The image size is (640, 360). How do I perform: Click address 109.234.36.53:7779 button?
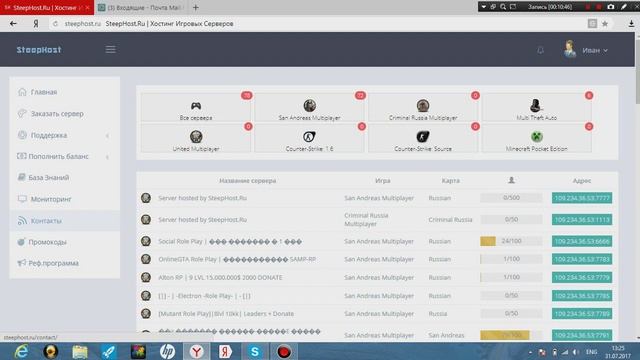click(x=582, y=278)
